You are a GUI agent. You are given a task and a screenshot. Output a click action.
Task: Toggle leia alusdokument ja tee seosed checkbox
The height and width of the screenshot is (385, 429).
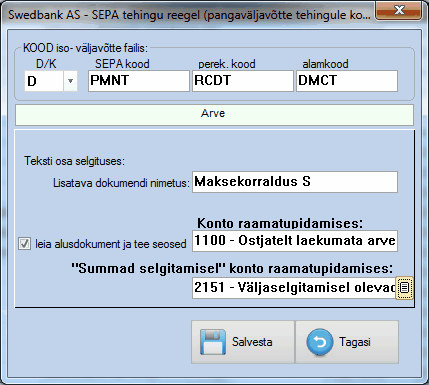(x=24, y=244)
